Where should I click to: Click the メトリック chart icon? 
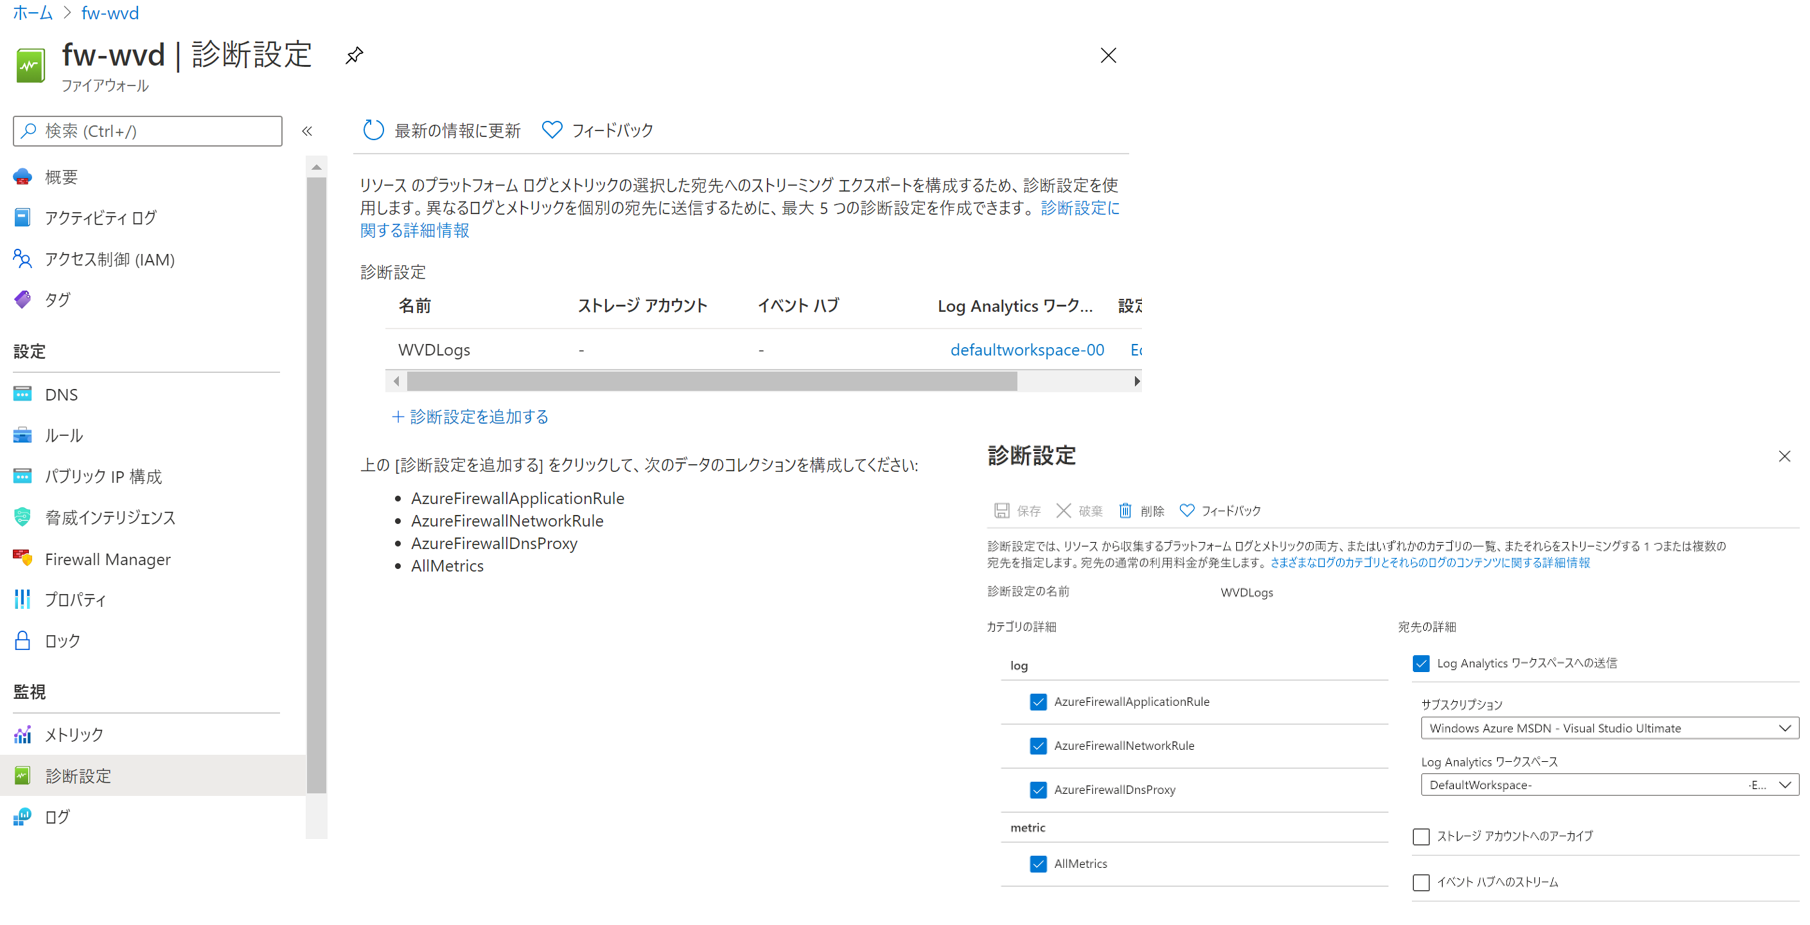[x=22, y=734]
